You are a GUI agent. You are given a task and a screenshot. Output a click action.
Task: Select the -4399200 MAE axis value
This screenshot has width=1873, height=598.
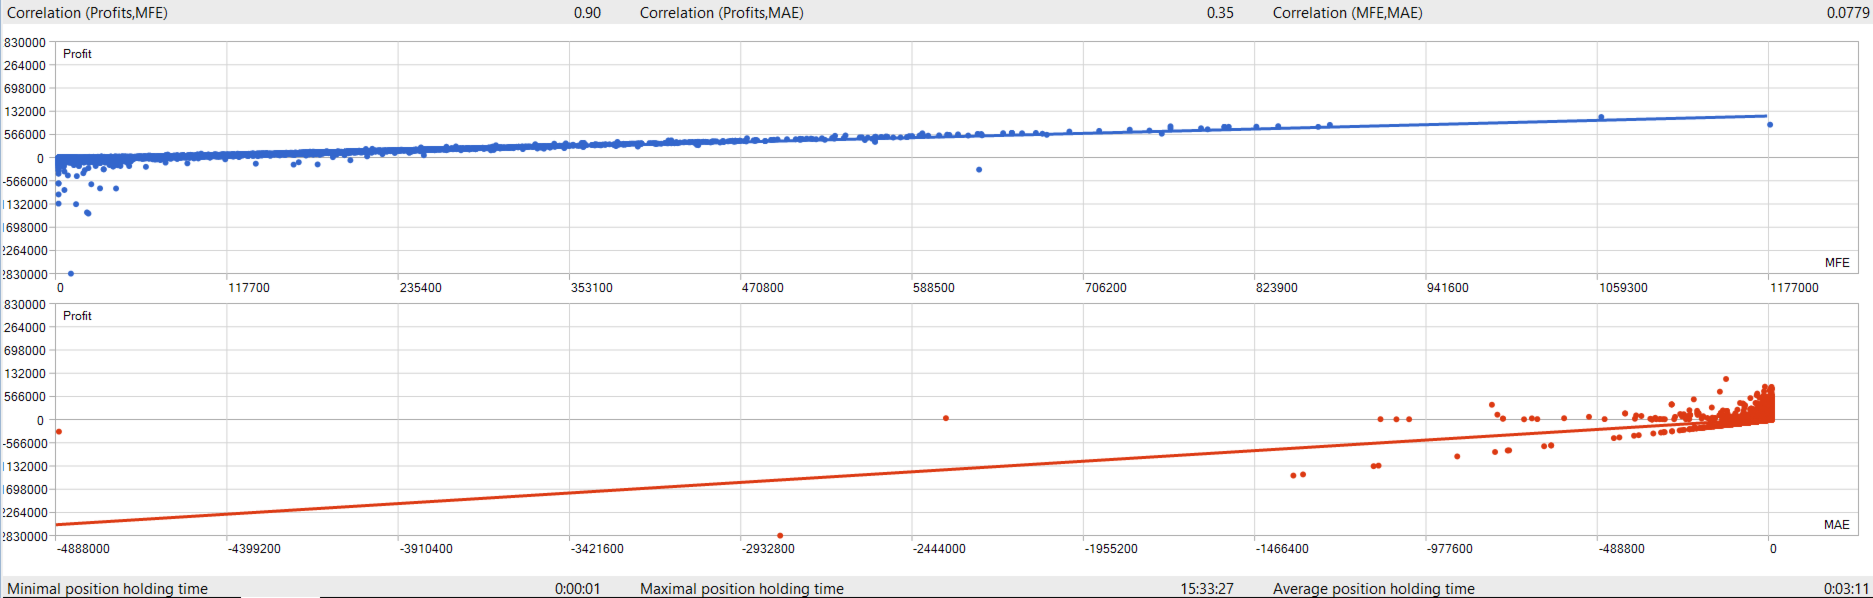pyautogui.click(x=254, y=549)
